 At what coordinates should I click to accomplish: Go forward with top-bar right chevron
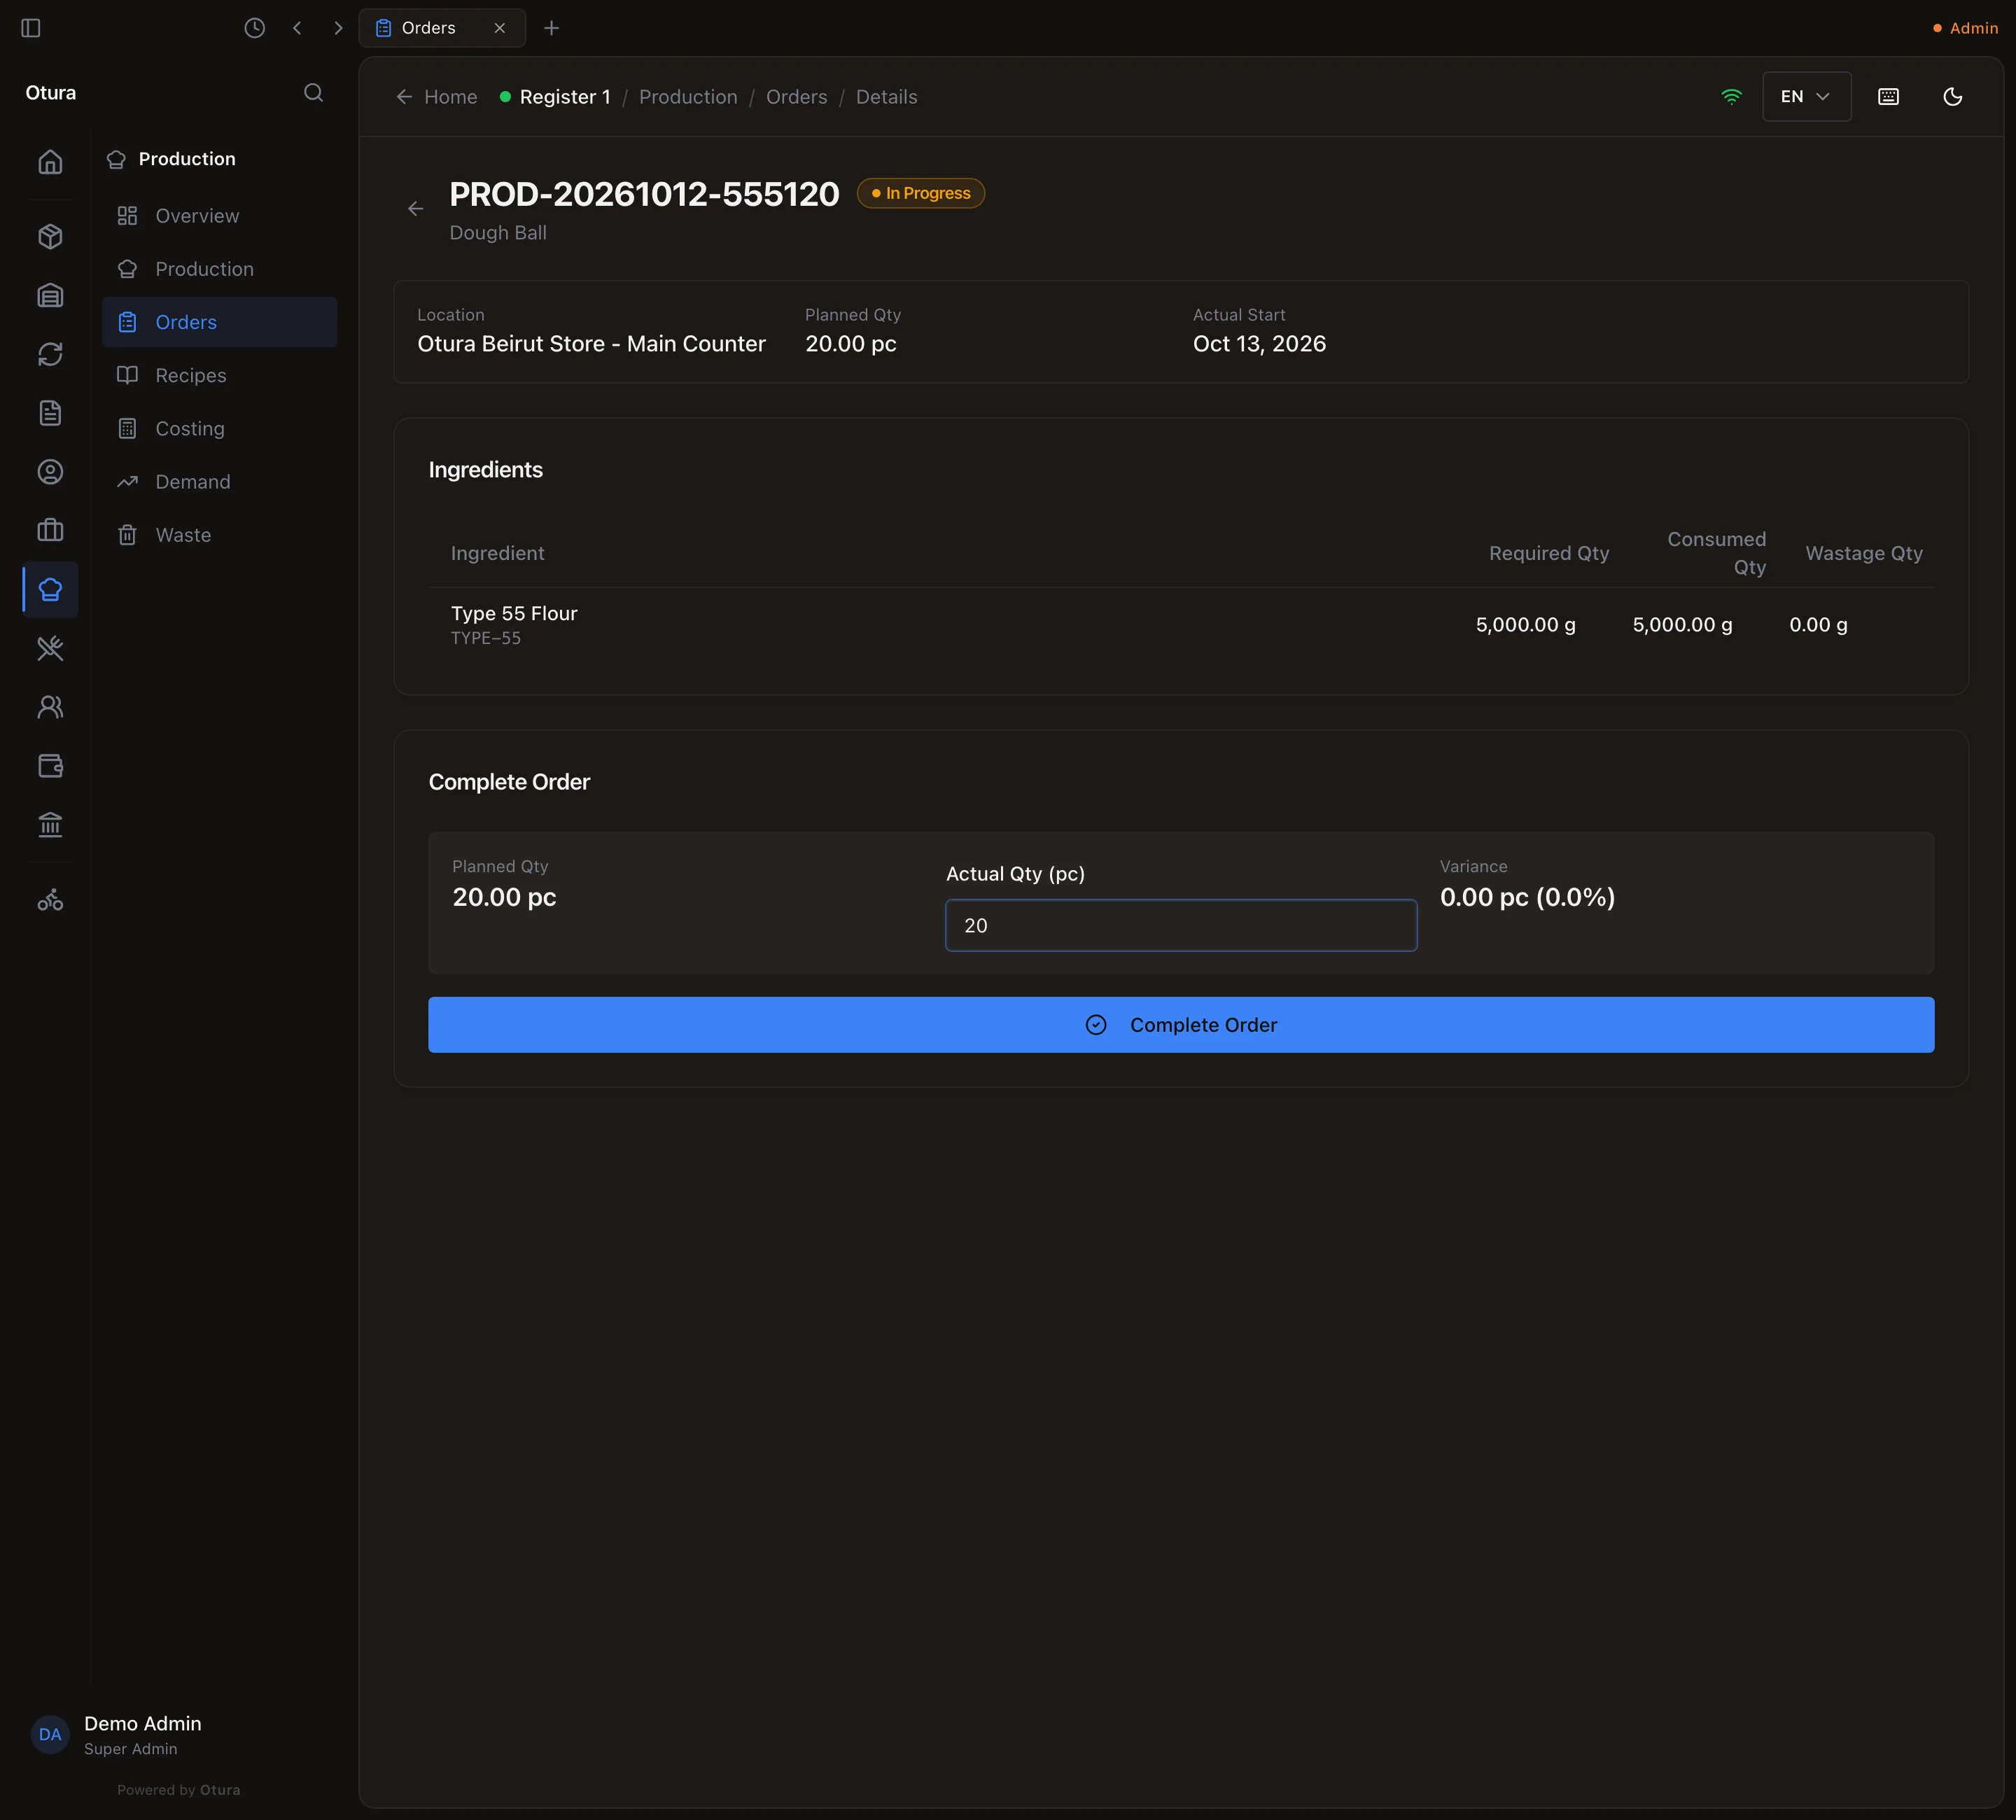pos(338,28)
